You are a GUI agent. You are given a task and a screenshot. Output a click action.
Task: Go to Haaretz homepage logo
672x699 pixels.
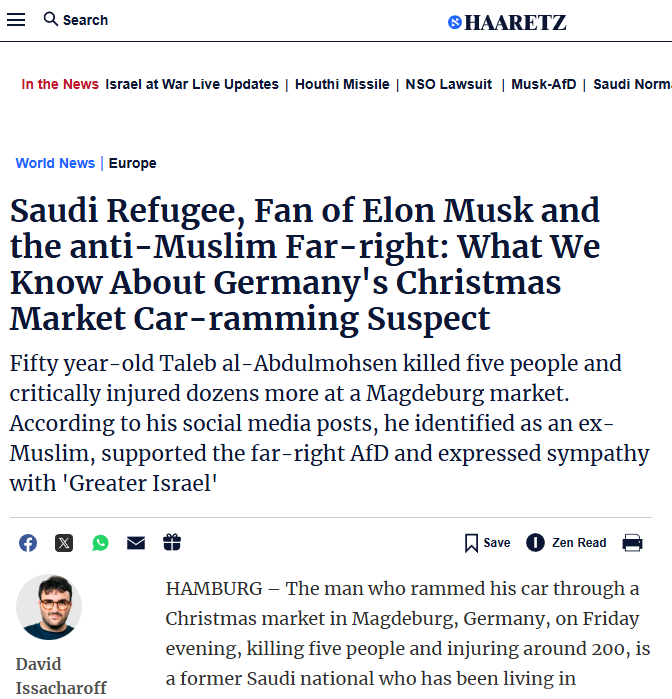coord(506,22)
